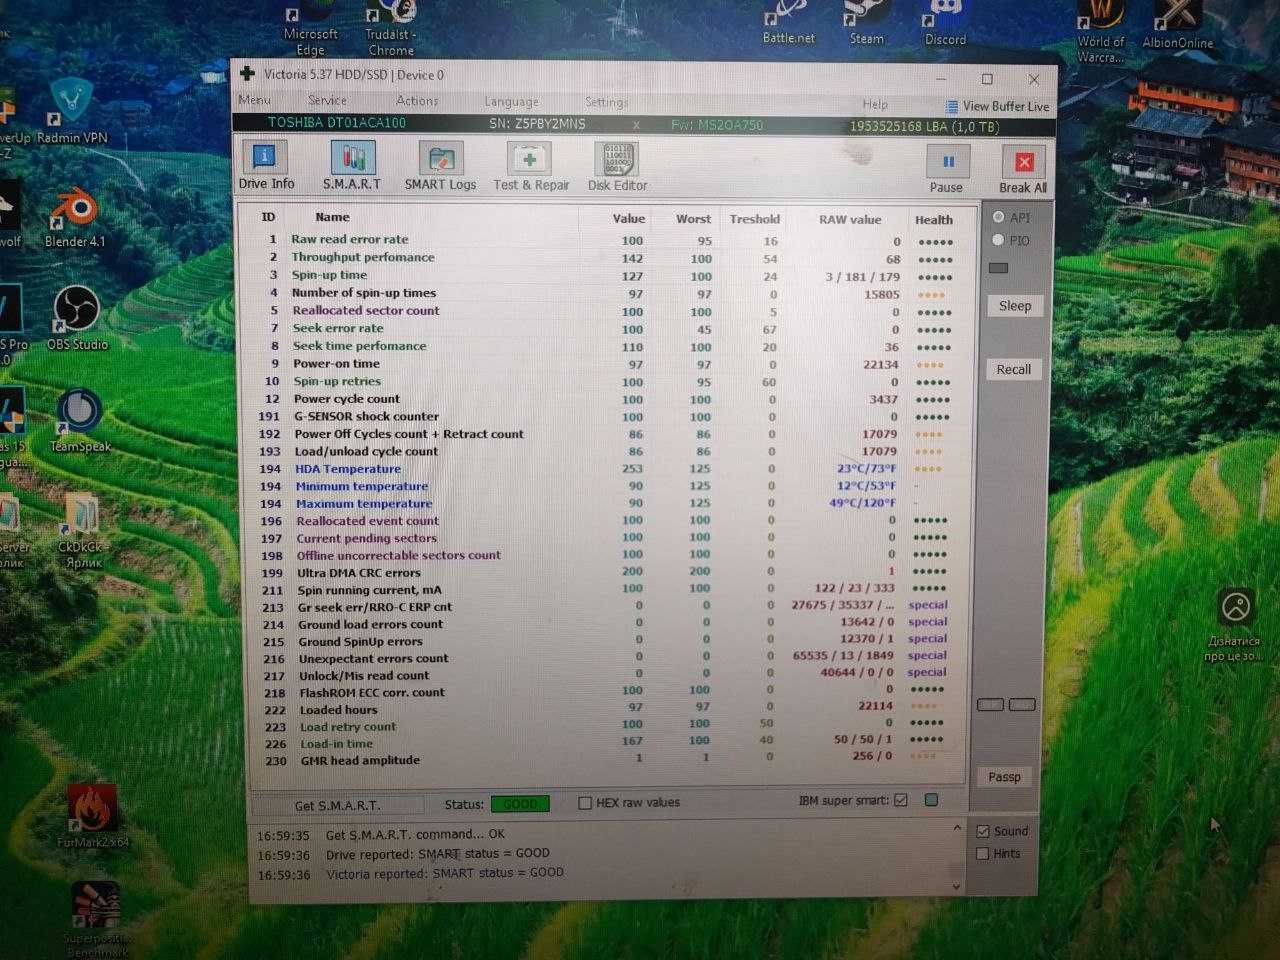
Task: Open Microsoft Edge desktop shortcut
Action: point(311,28)
